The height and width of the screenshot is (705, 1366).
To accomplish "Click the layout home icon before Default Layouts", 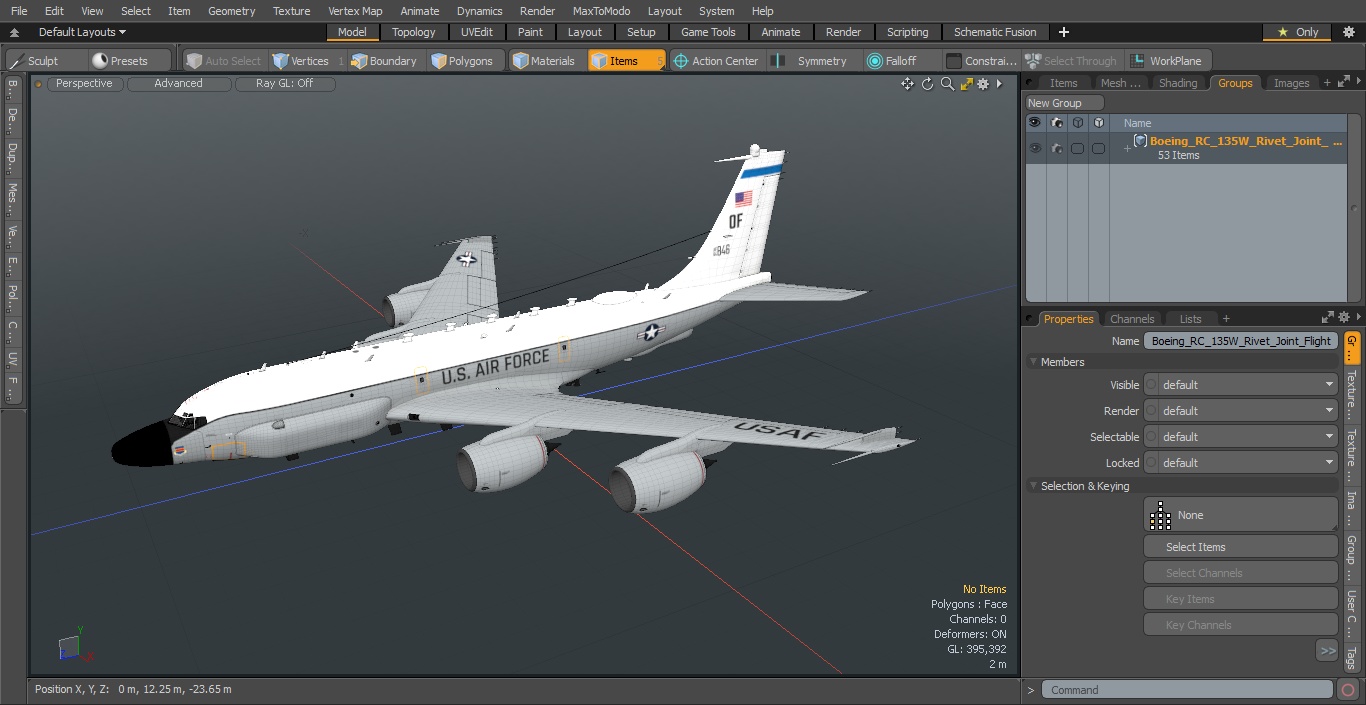I will (14, 33).
